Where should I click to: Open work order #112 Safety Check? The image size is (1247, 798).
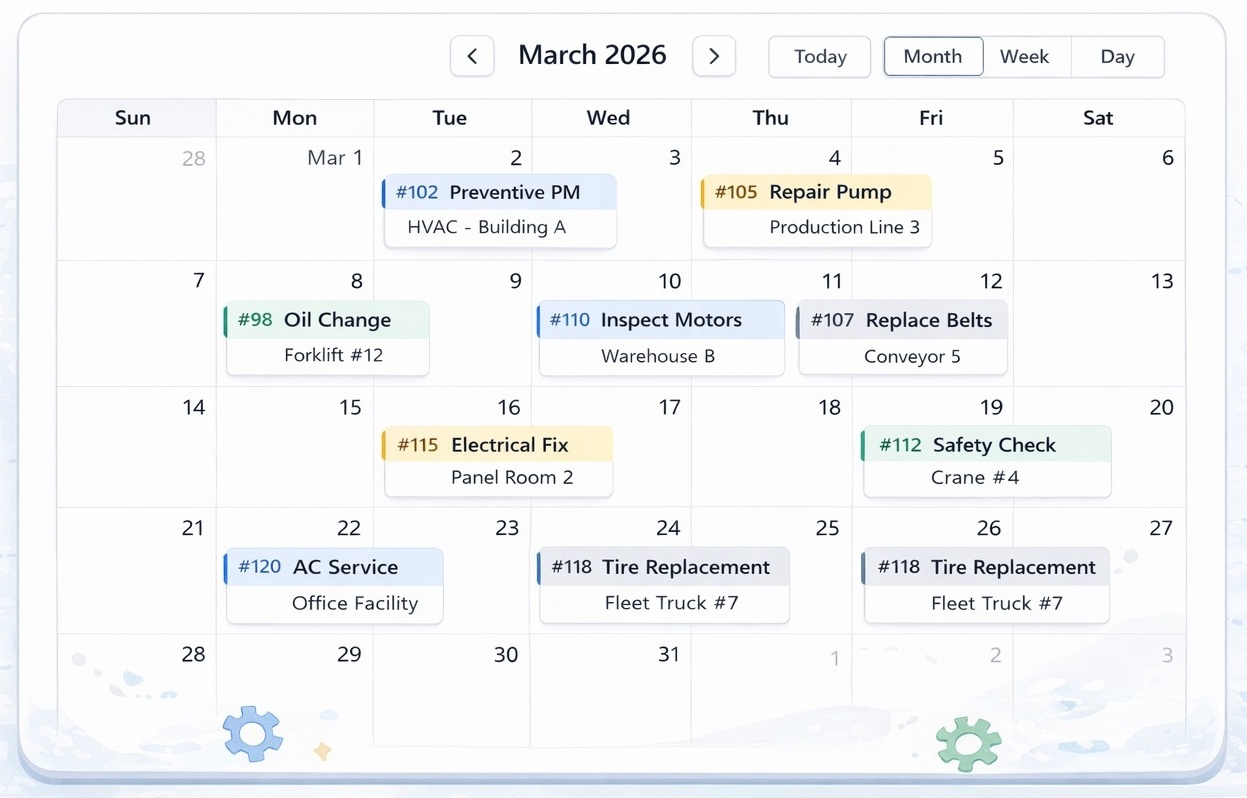click(x=986, y=461)
